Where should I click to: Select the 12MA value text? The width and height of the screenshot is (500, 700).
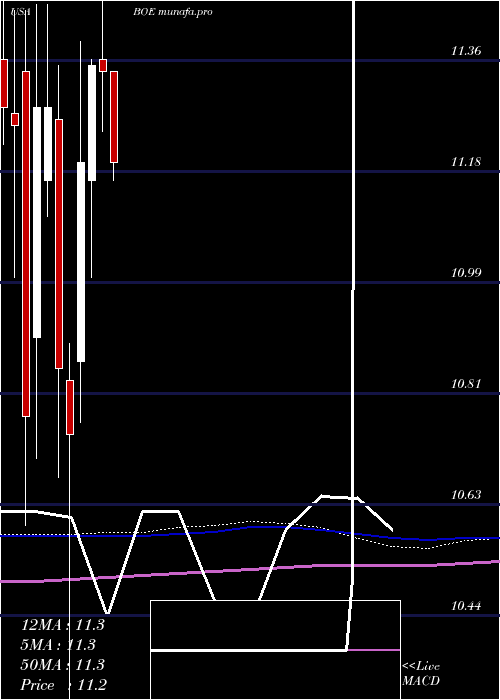62,625
